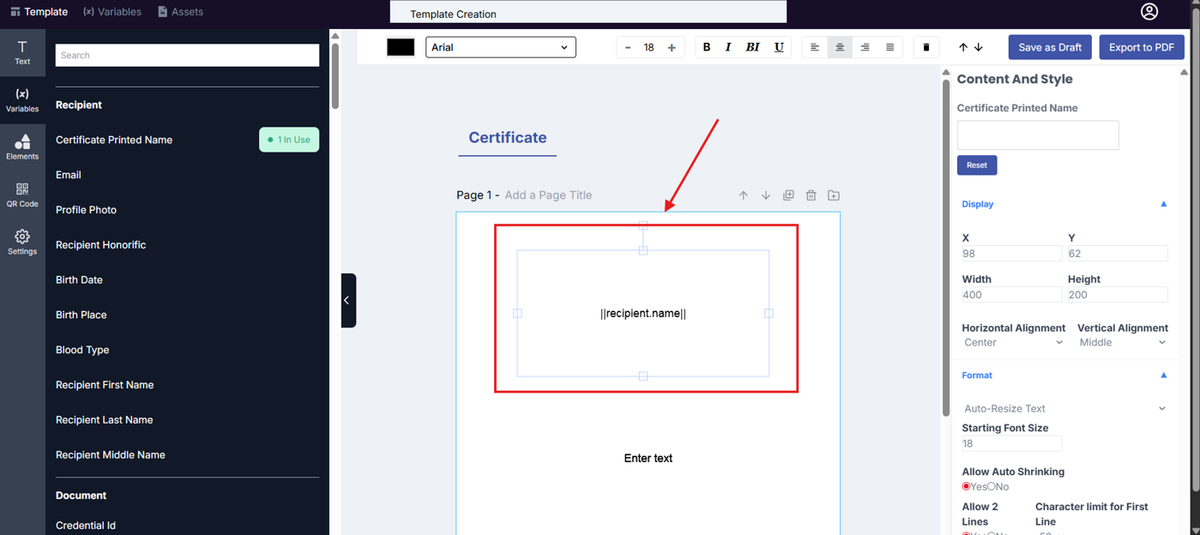The width and height of the screenshot is (1200, 535).
Task: Duplicate Page 1
Action: tap(788, 195)
